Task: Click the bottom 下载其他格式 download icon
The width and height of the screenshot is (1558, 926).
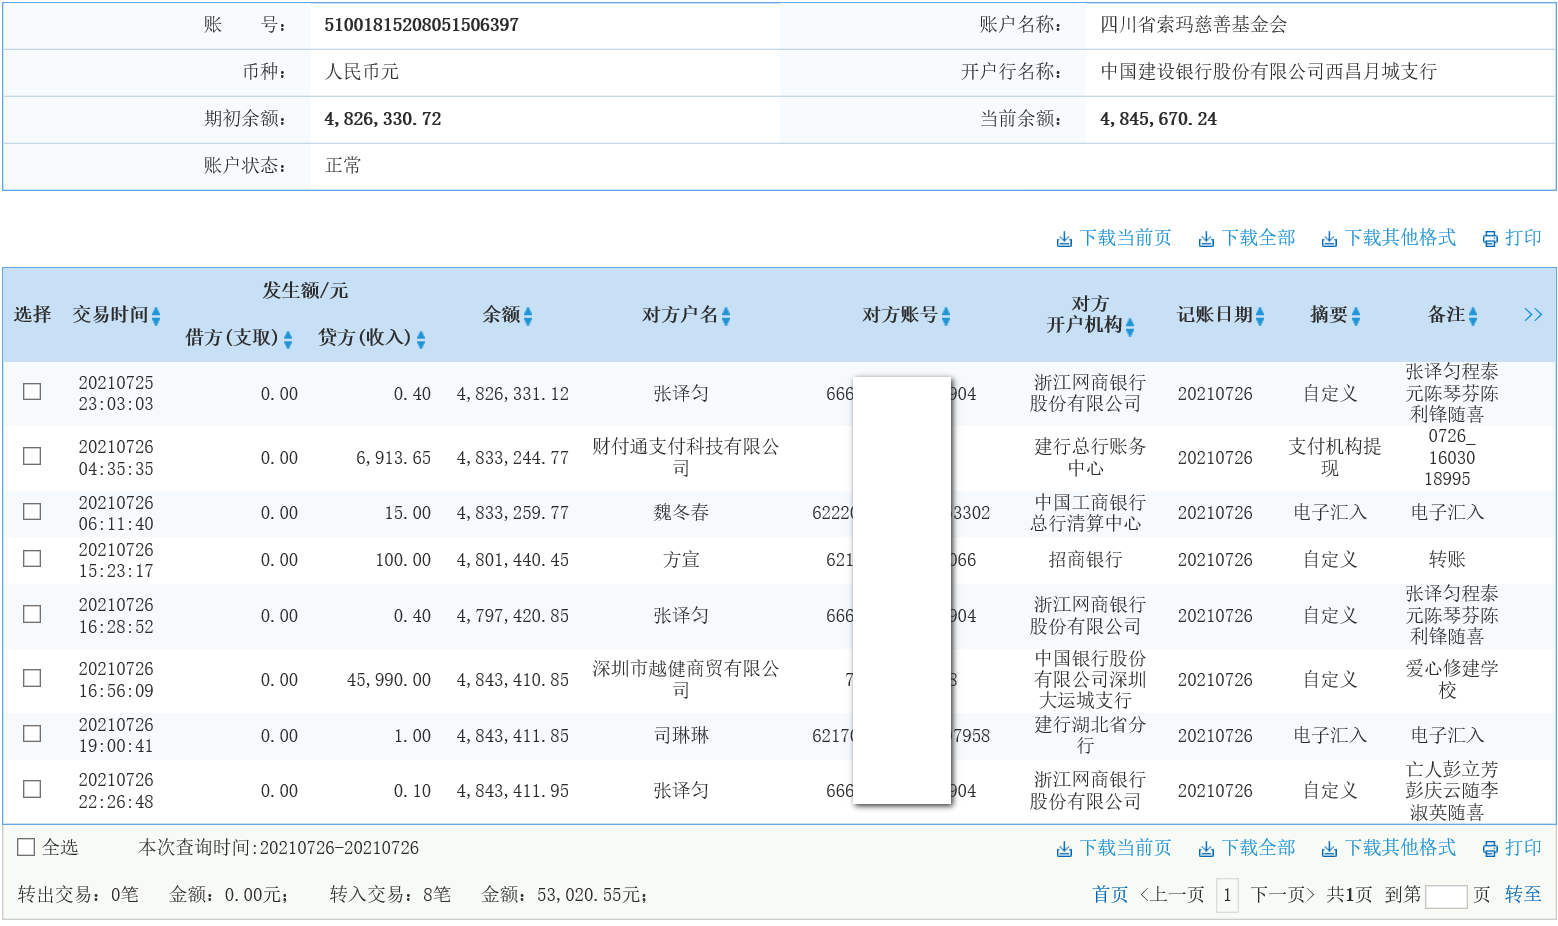Action: [1329, 849]
